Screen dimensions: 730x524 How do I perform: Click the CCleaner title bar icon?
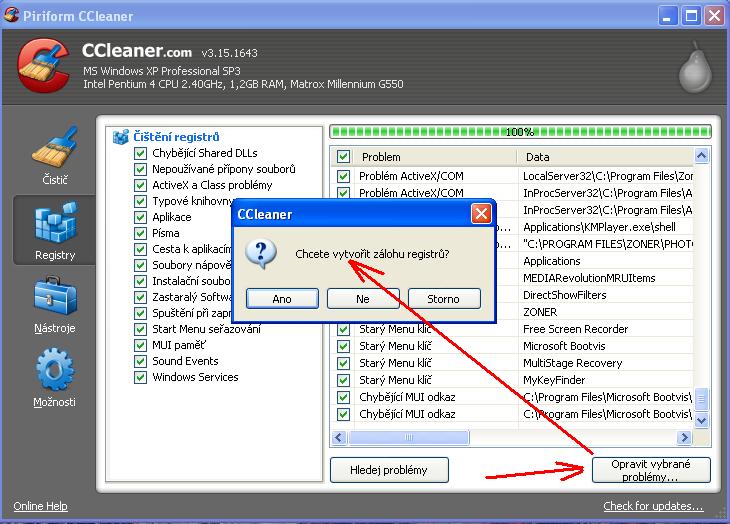(x=12, y=15)
